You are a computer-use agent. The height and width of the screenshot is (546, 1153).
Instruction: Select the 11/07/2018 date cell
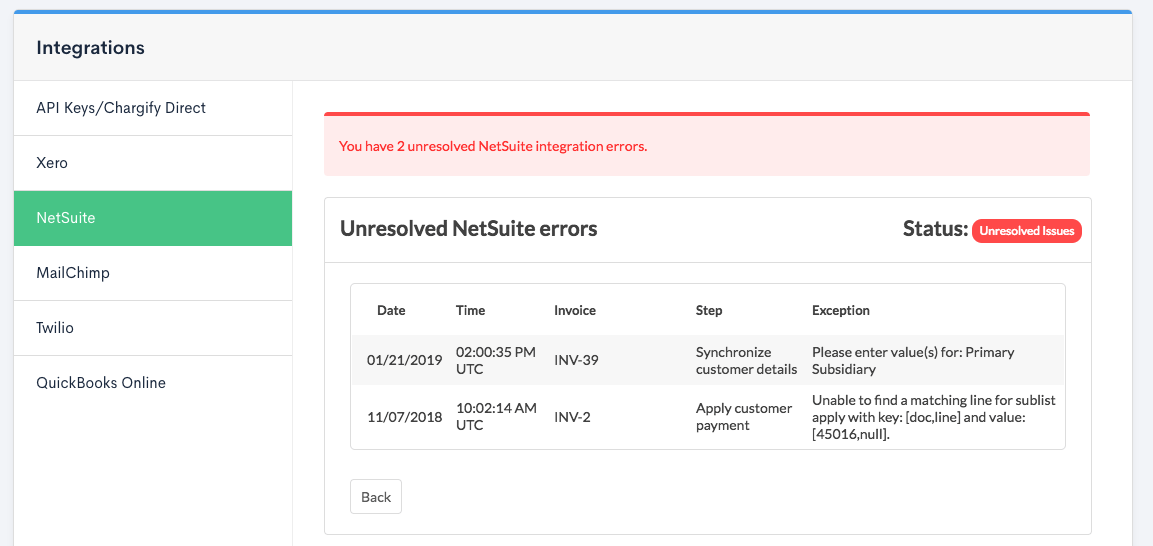(404, 417)
